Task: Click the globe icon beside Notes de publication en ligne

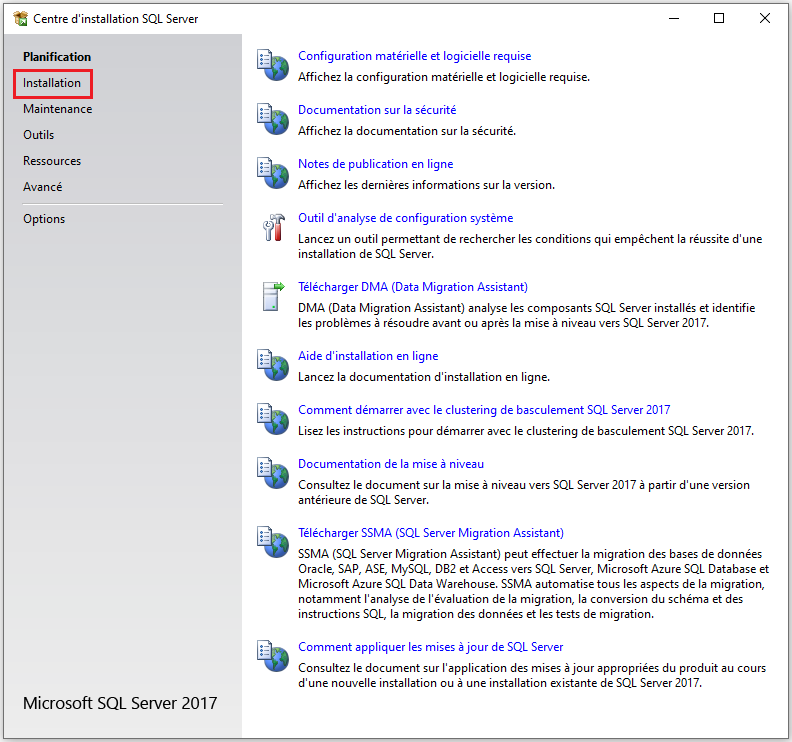Action: 273,173
